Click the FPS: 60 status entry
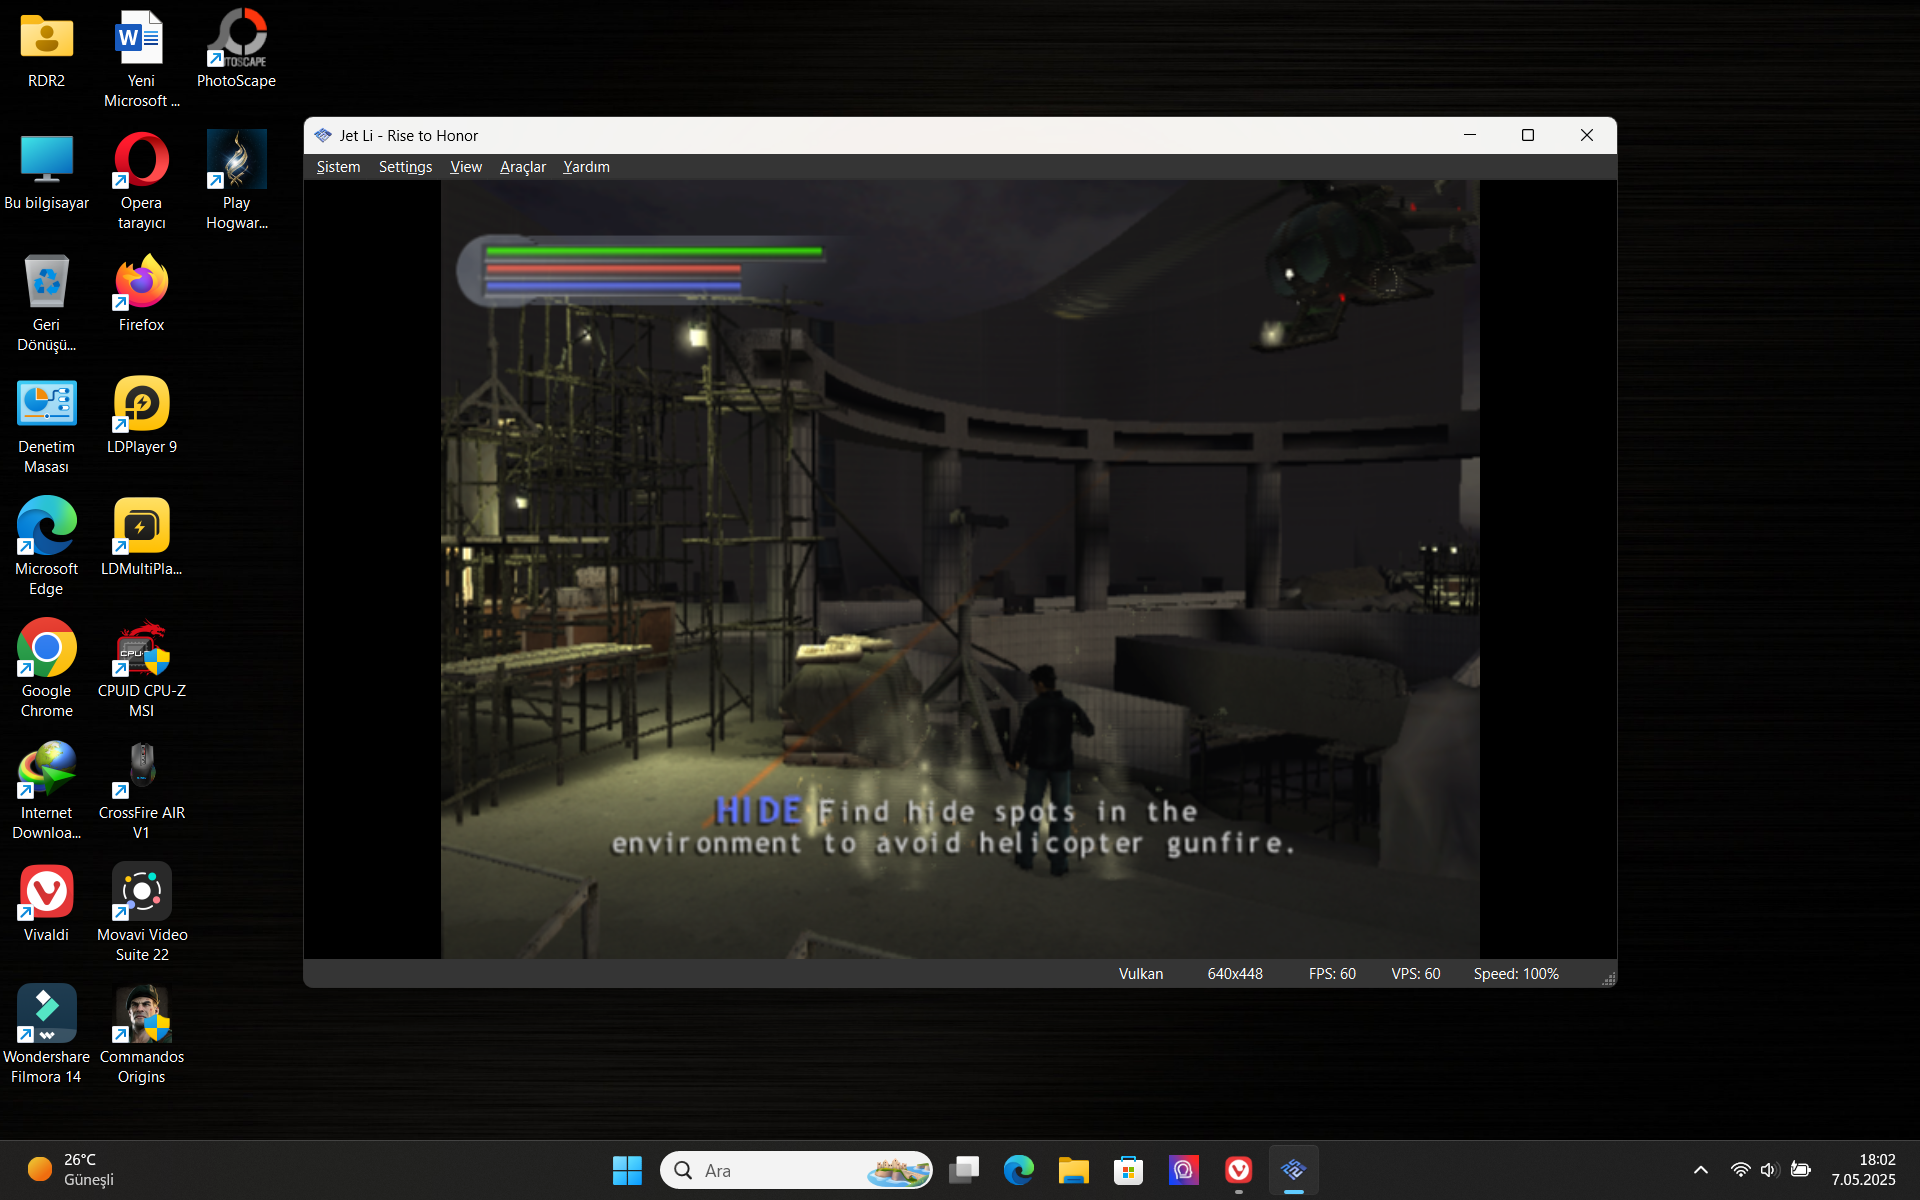This screenshot has width=1920, height=1200. click(x=1332, y=974)
